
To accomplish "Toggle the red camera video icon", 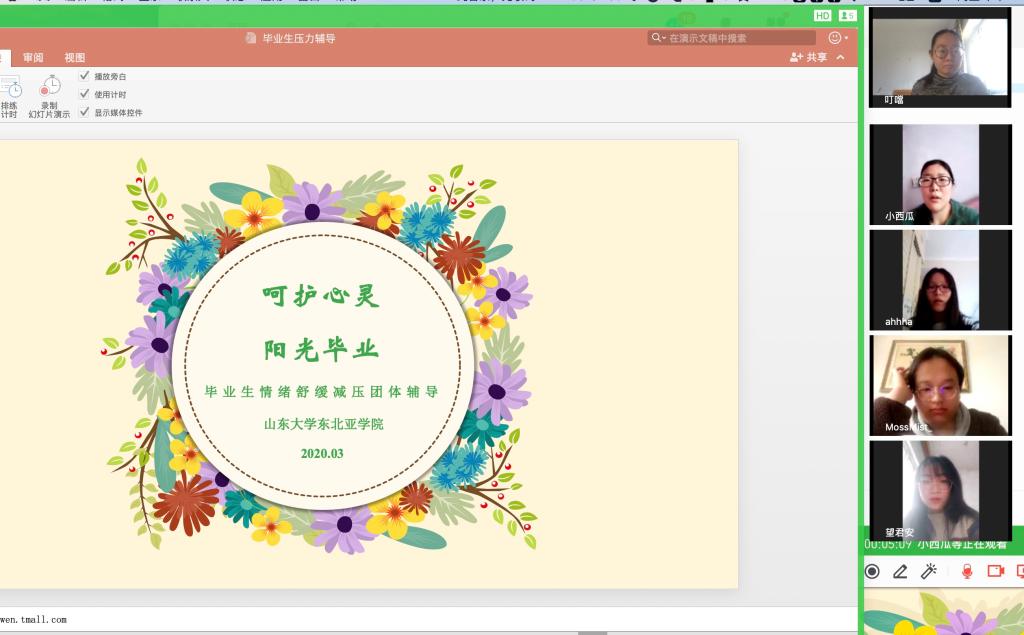I will [995, 571].
